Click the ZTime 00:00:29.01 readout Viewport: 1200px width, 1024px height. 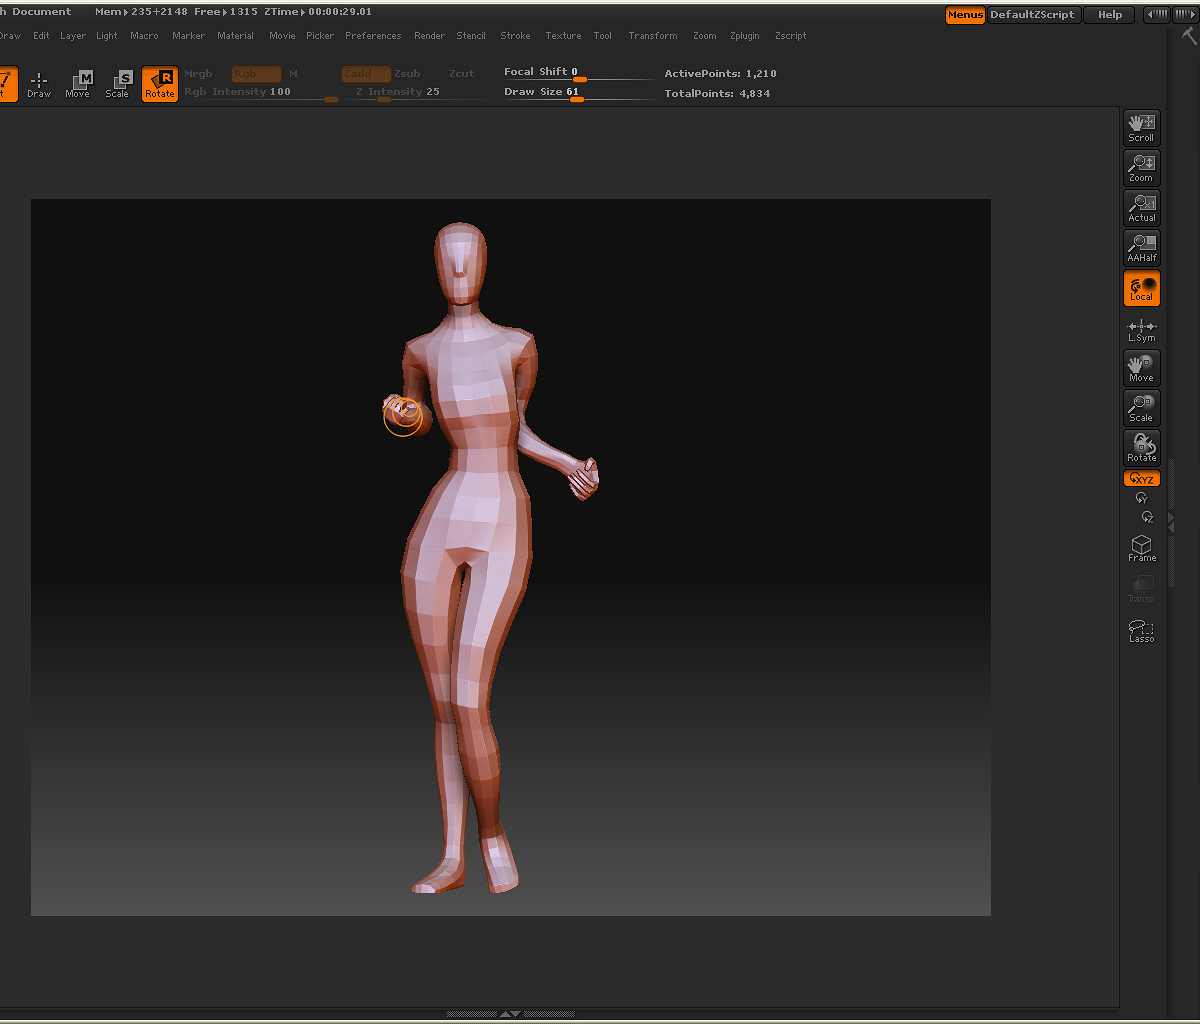[x=318, y=12]
